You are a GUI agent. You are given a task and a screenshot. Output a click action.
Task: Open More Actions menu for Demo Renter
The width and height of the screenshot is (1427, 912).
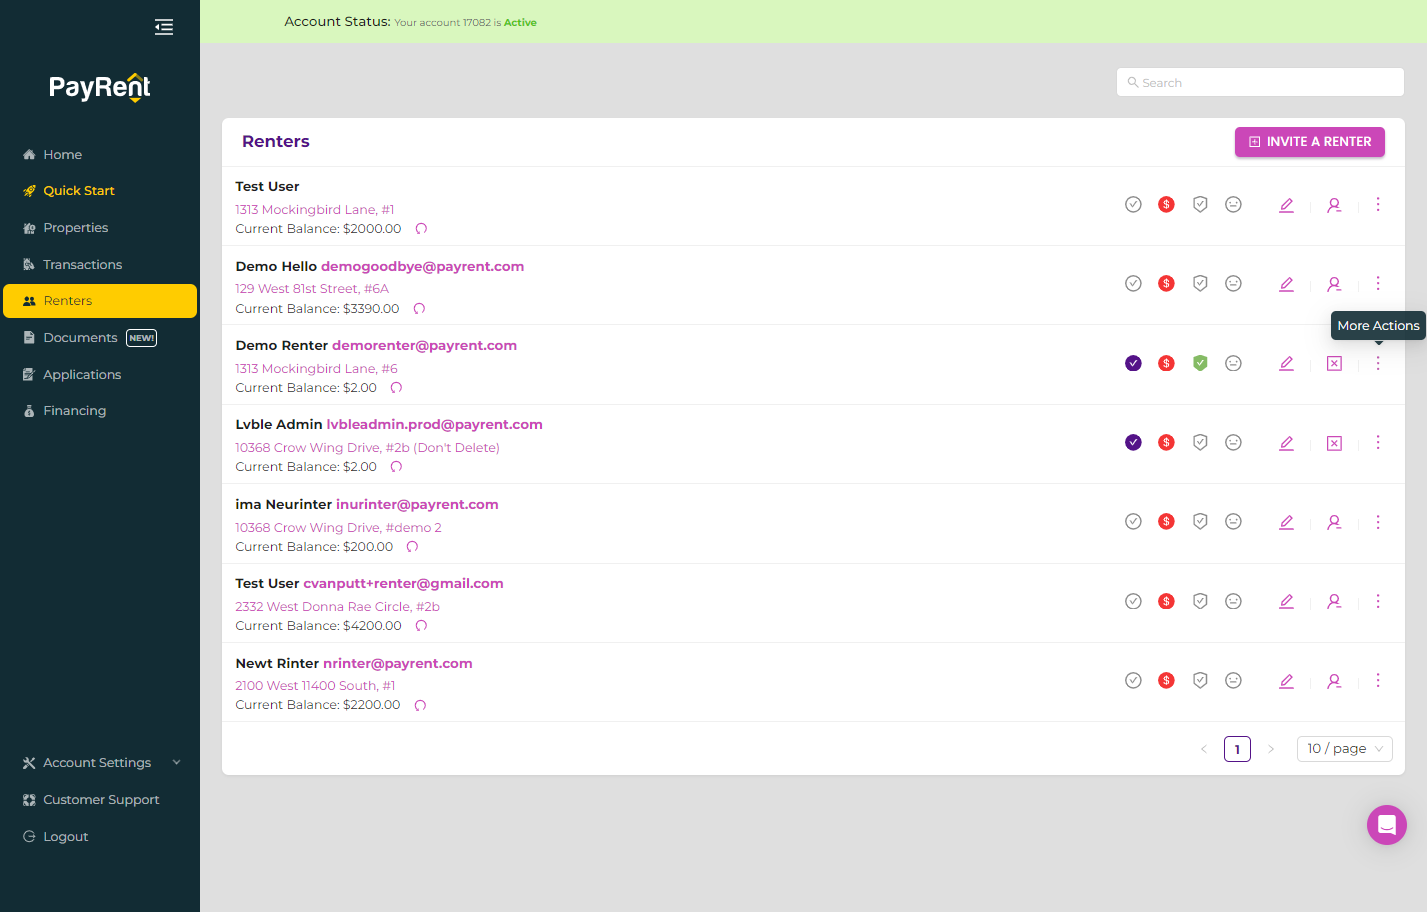1378,363
